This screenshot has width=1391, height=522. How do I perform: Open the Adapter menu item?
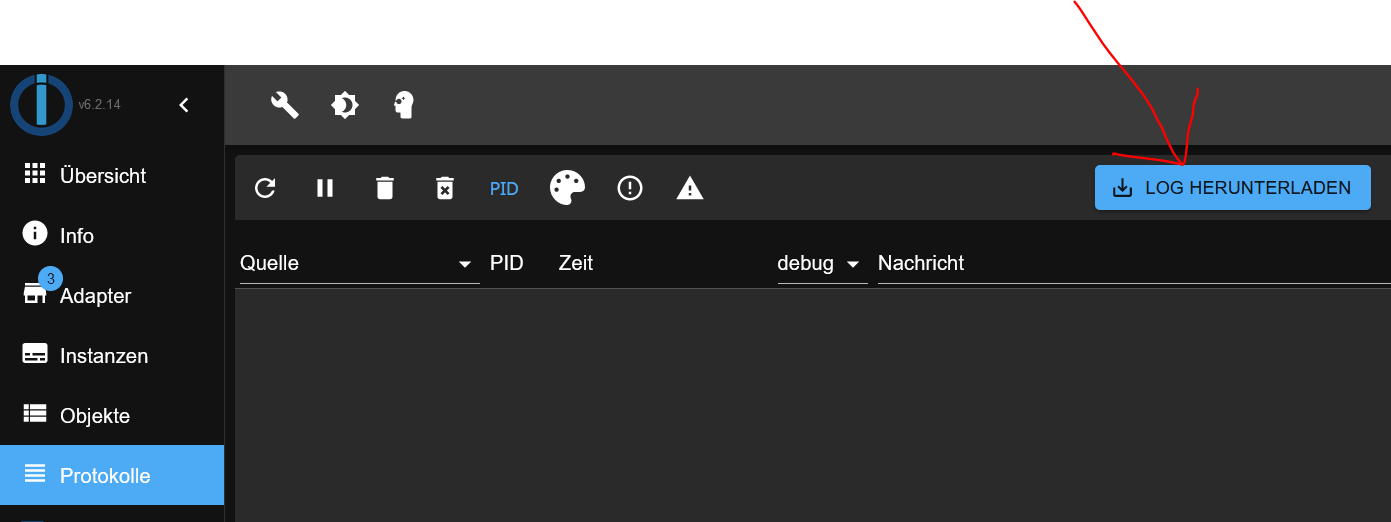tap(95, 296)
